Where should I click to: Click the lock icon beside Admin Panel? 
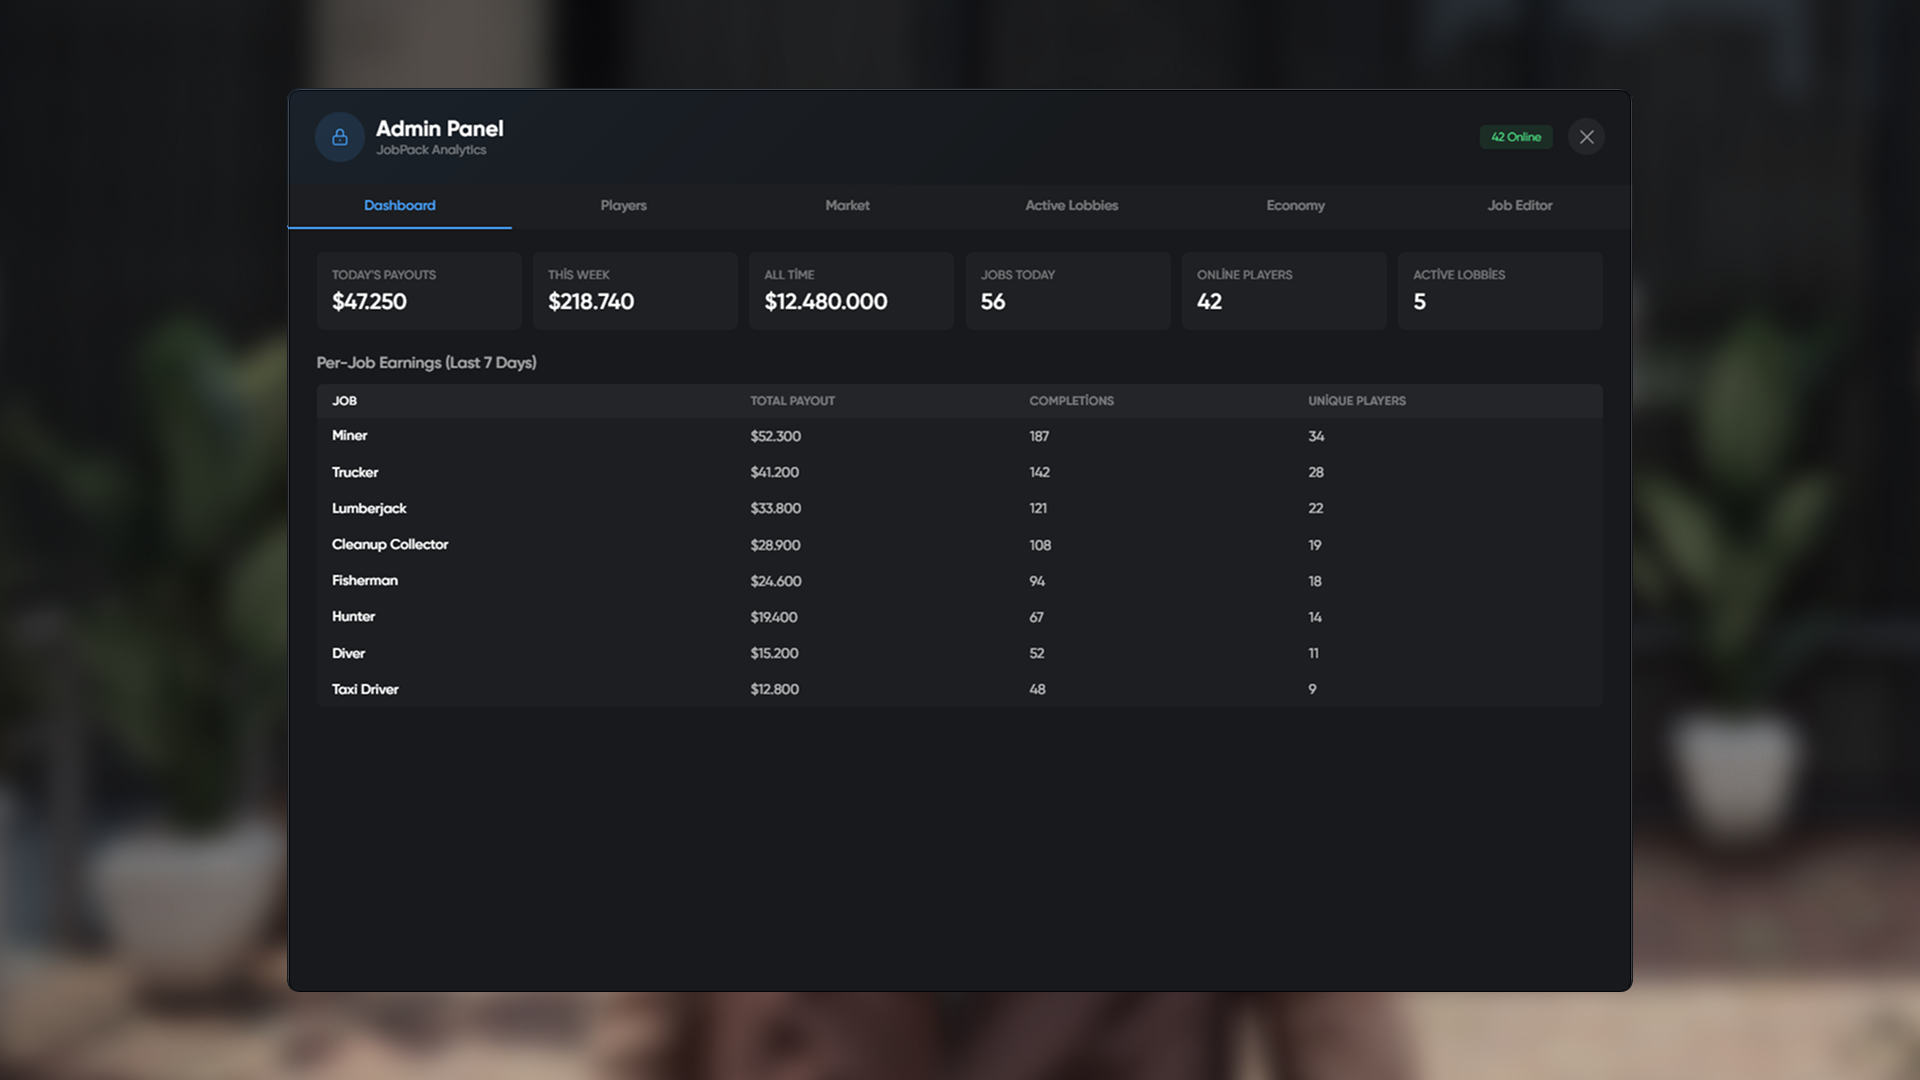tap(339, 137)
